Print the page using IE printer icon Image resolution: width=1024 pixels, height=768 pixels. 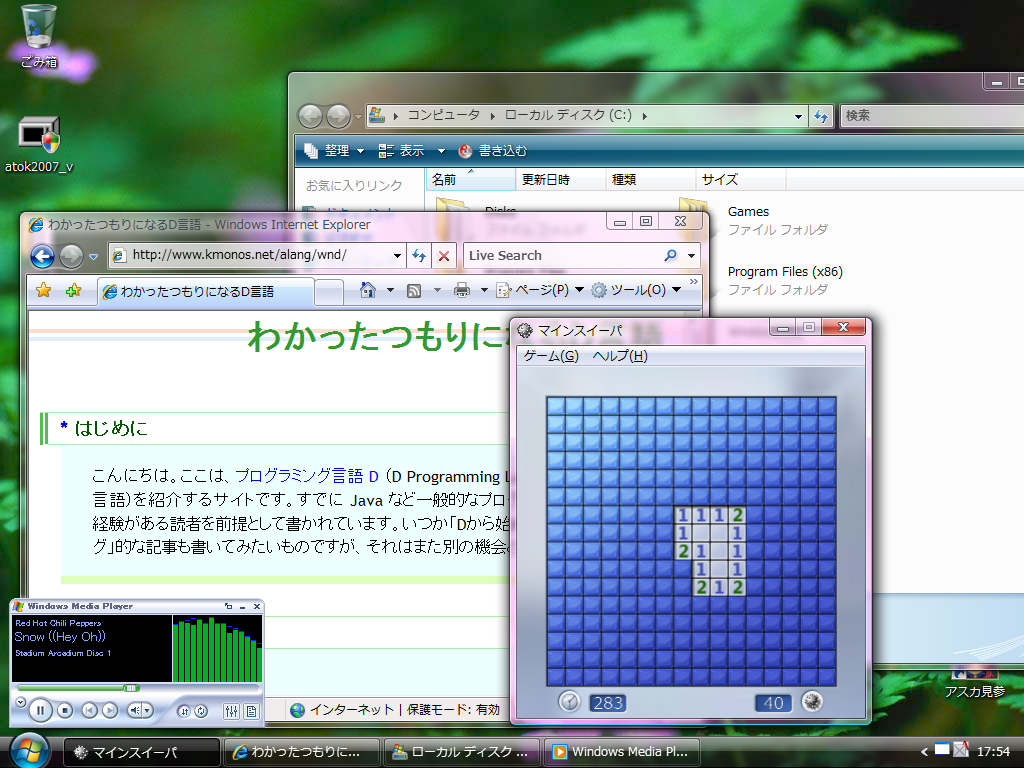point(462,290)
